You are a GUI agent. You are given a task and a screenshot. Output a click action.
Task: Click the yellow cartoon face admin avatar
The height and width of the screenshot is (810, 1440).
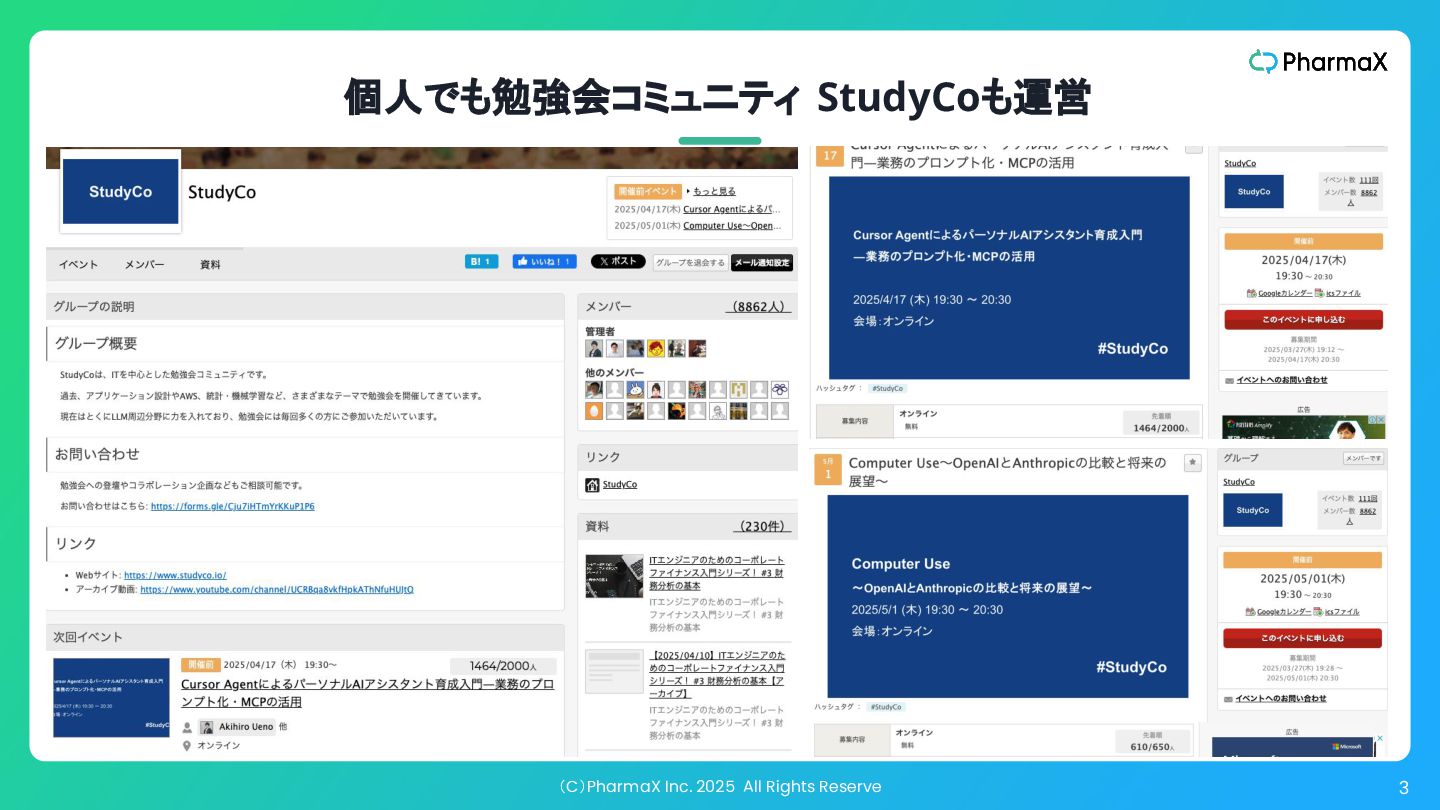(656, 348)
